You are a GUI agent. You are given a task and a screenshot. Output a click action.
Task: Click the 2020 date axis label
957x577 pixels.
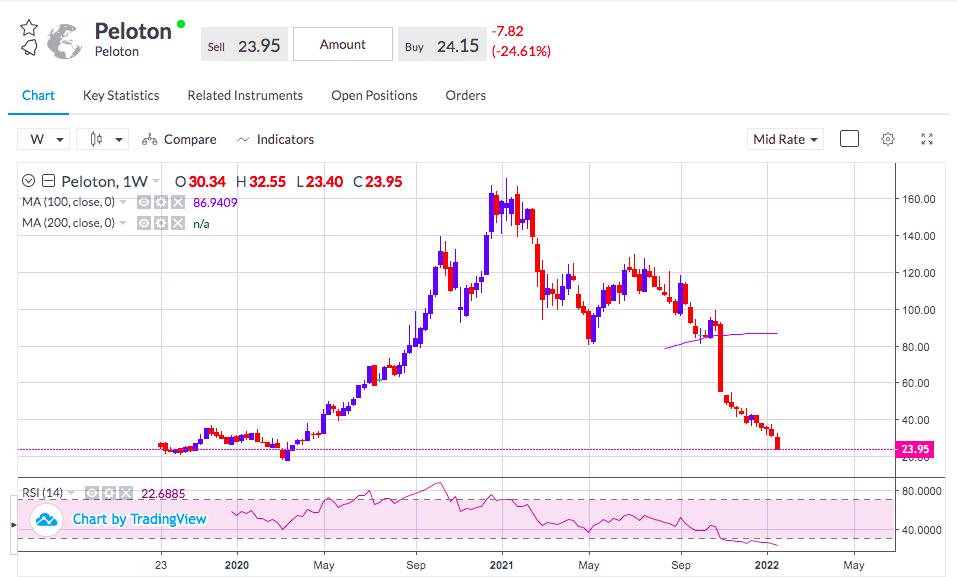click(236, 565)
